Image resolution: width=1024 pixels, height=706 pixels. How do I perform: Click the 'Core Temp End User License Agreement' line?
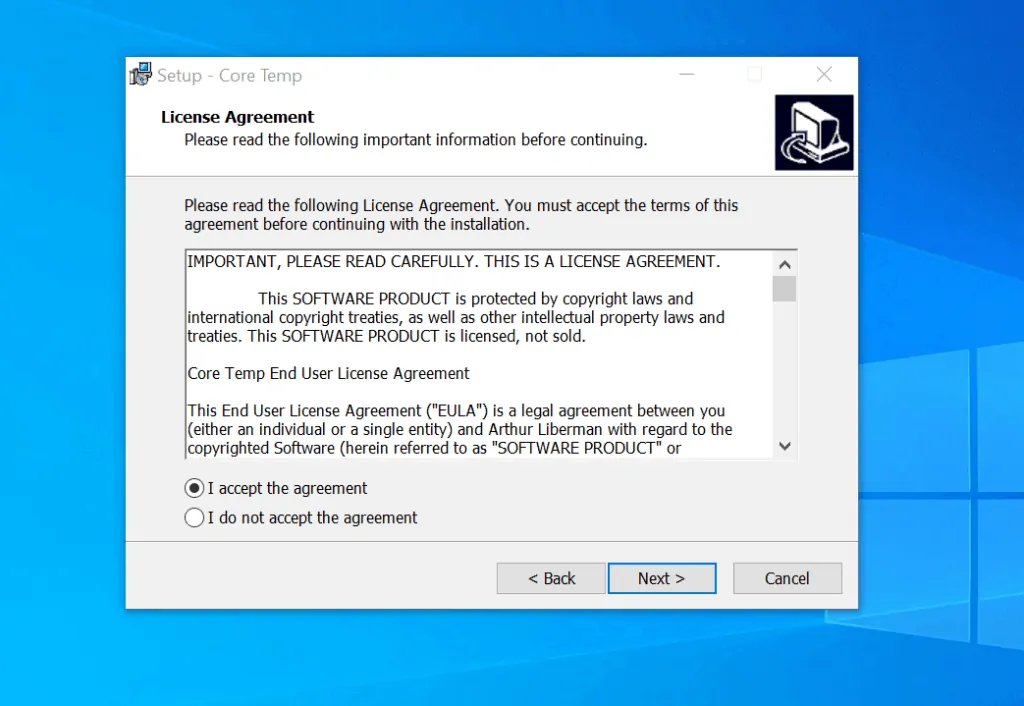[326, 373]
